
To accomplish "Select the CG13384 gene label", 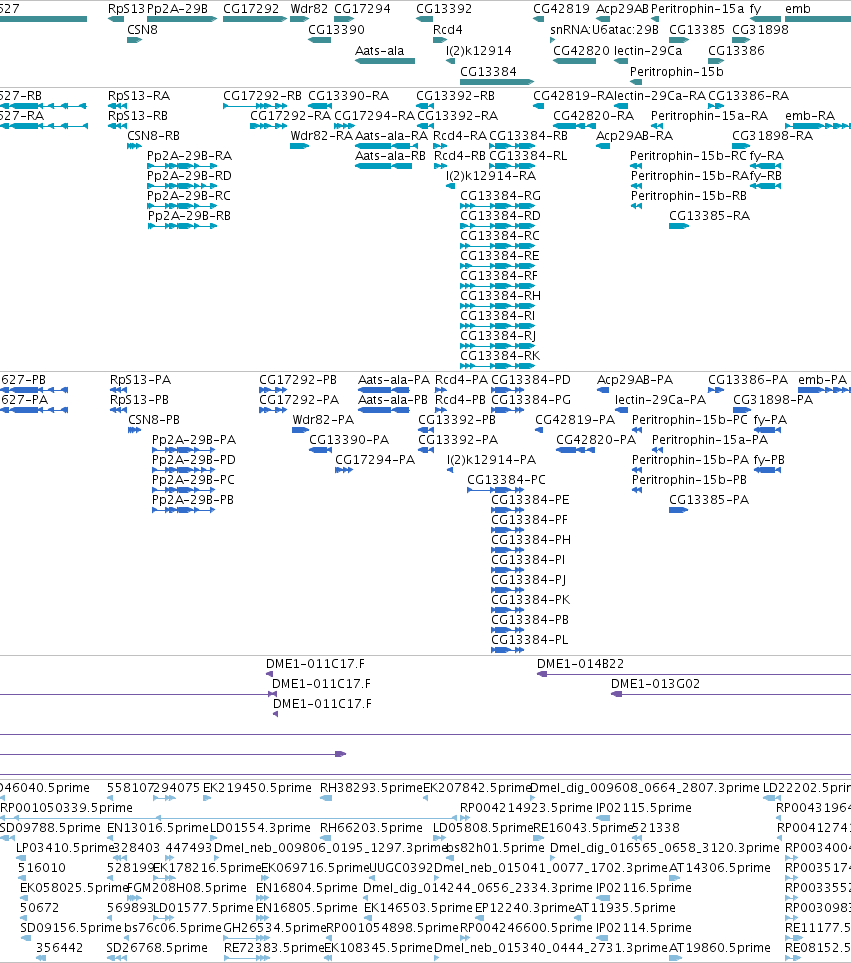I will coord(488,71).
